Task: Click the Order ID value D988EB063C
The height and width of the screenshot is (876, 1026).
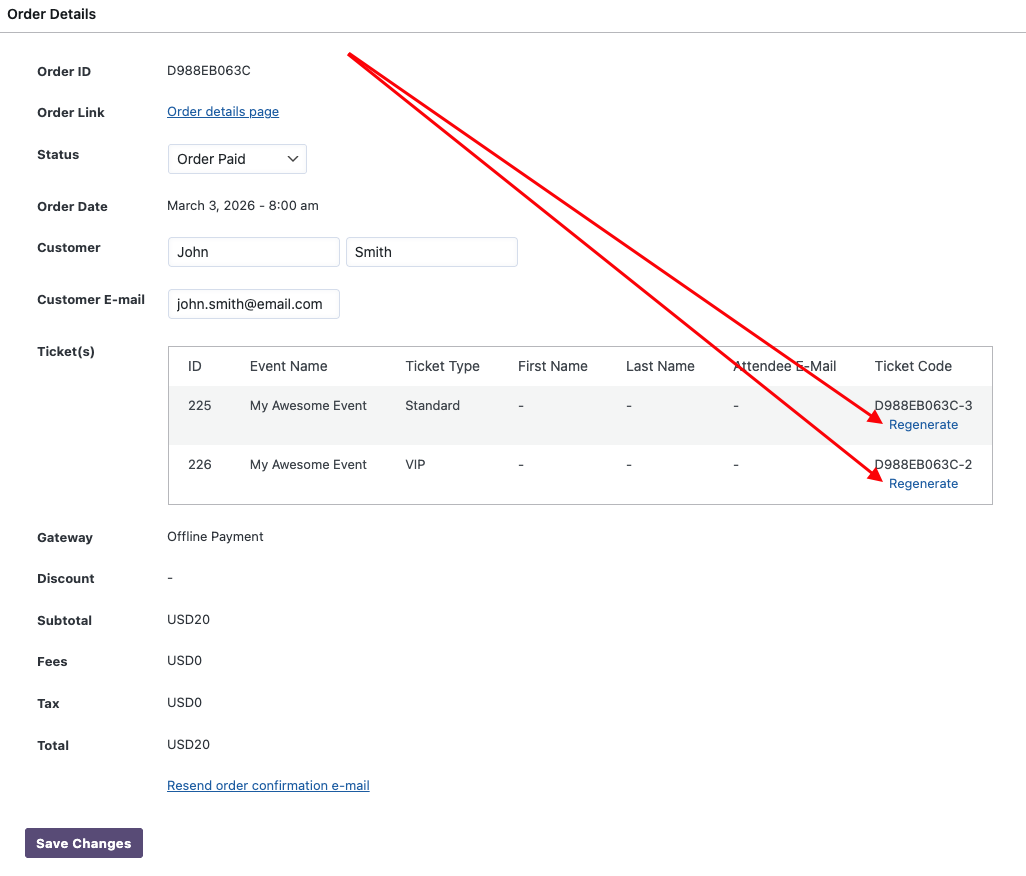Action: [x=209, y=71]
